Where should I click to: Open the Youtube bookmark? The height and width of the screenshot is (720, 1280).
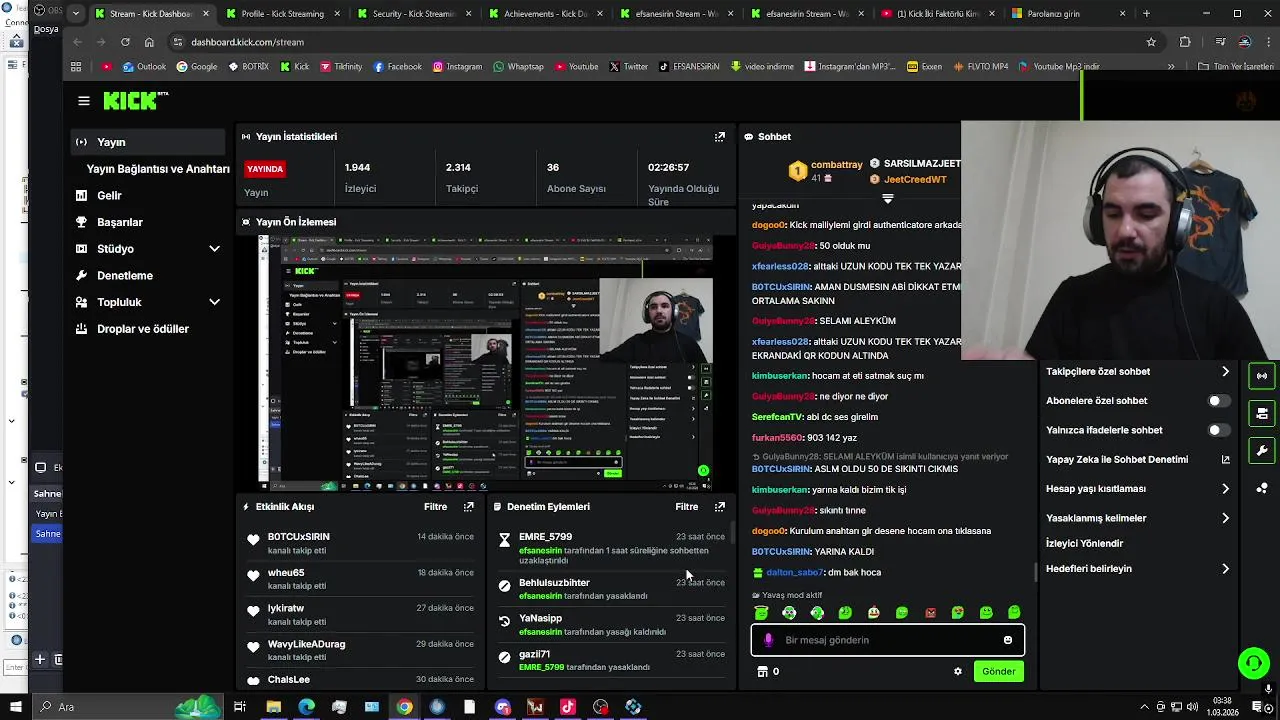(575, 67)
